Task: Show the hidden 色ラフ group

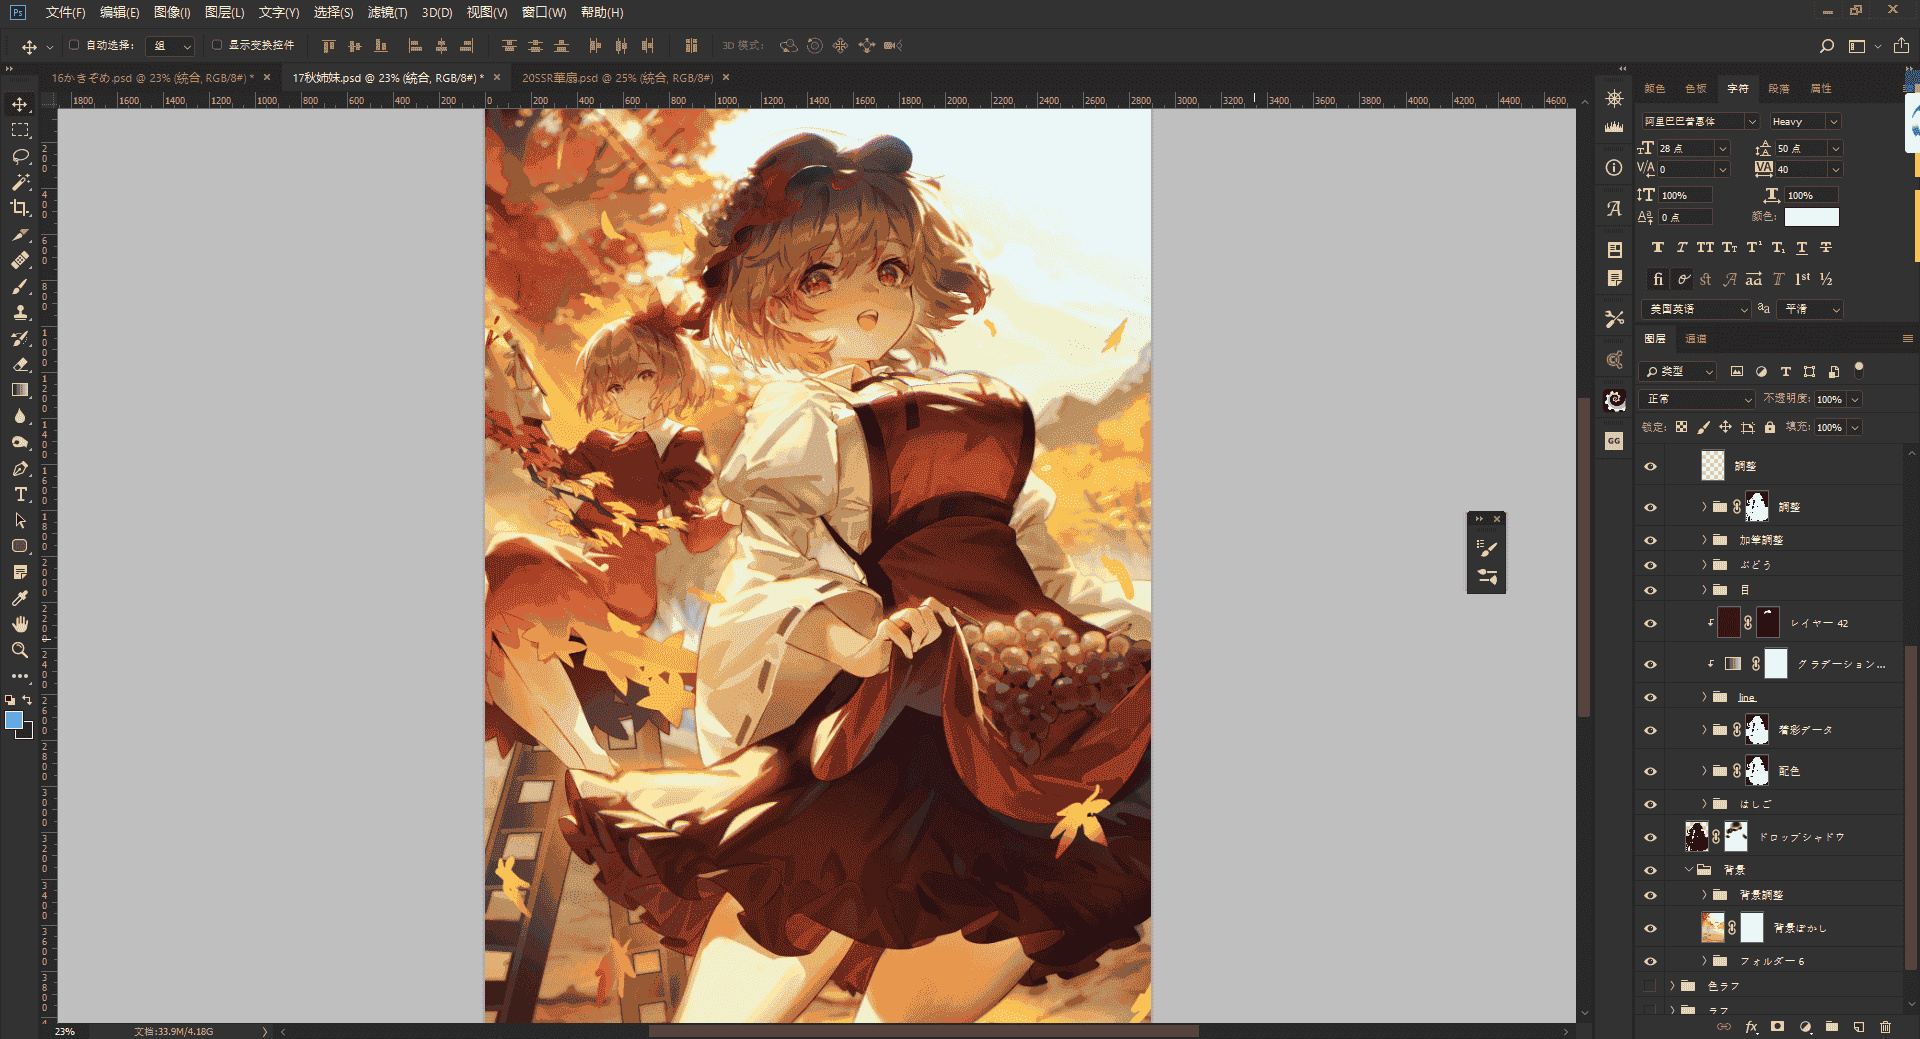Action: tap(1650, 986)
